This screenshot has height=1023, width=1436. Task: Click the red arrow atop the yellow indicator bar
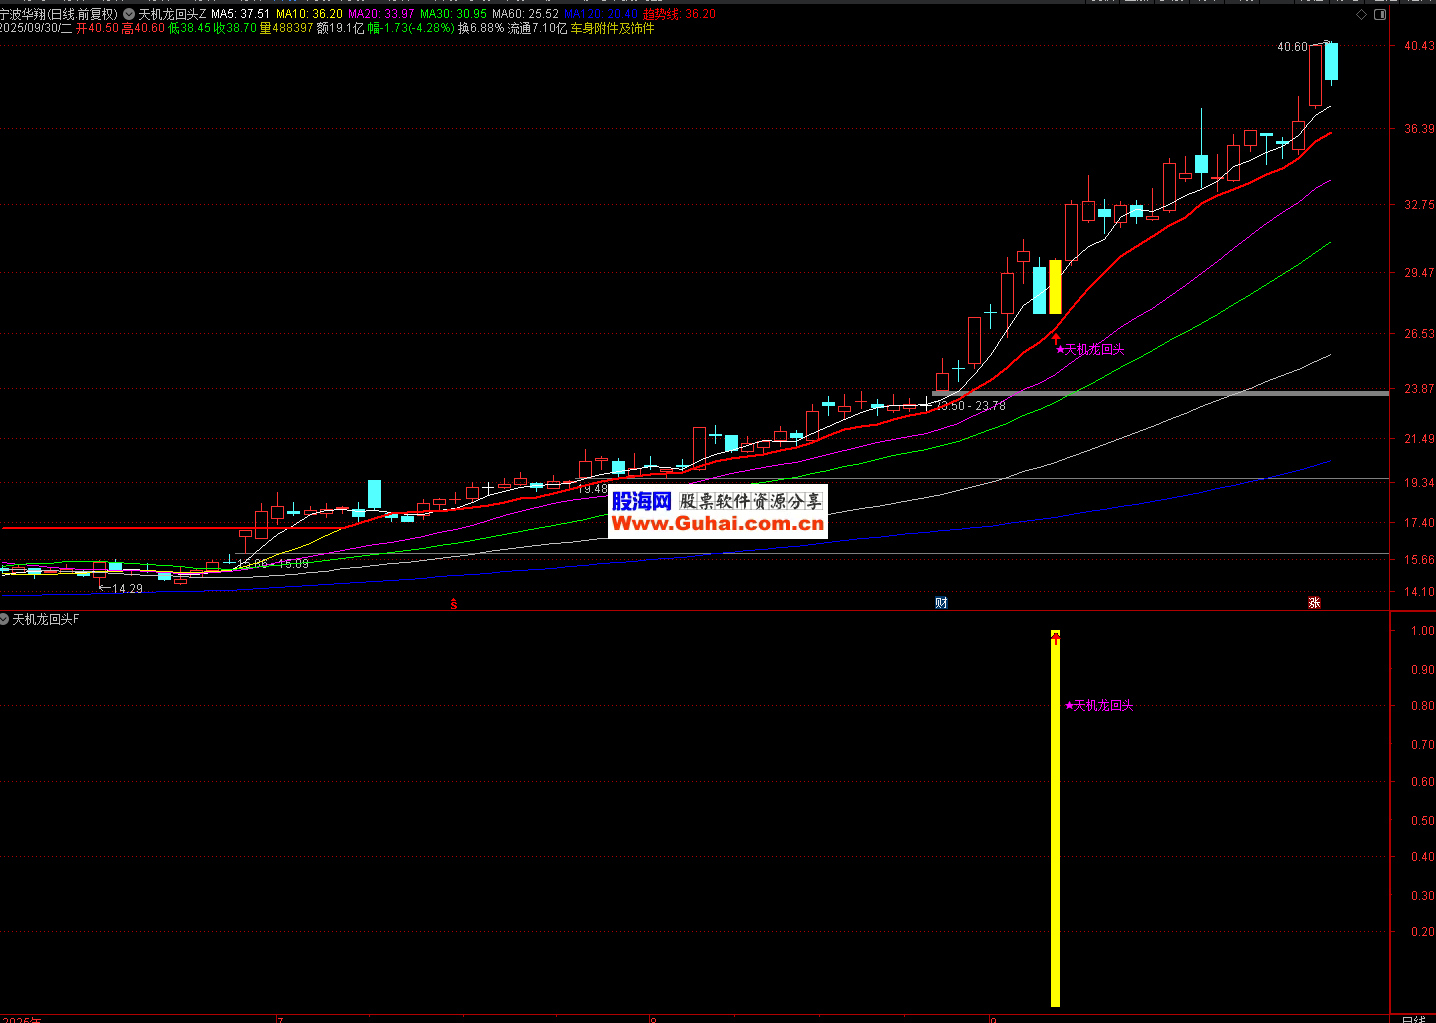pyautogui.click(x=1055, y=638)
